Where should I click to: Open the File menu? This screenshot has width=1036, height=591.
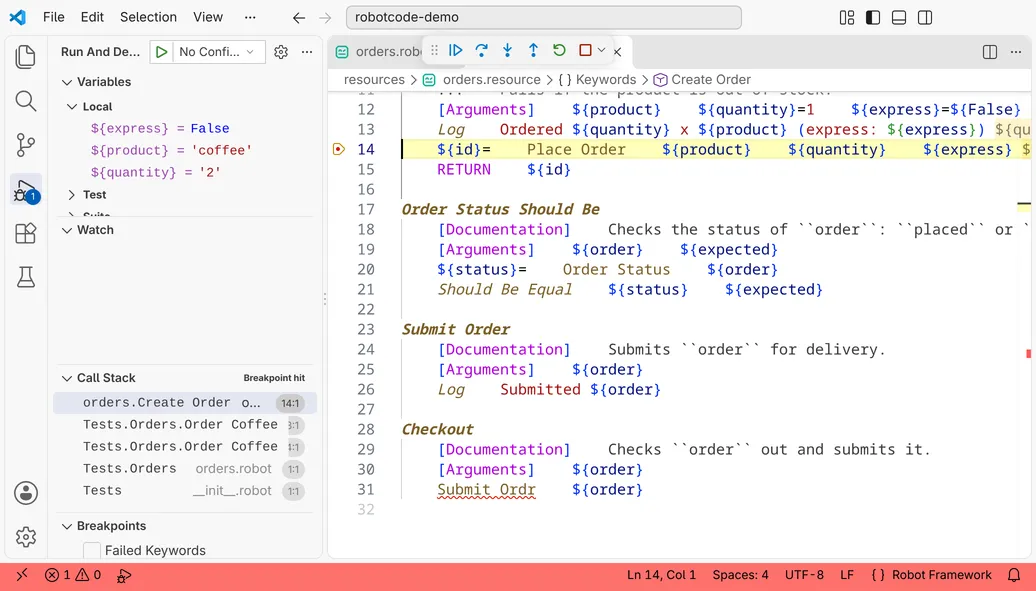coord(54,17)
